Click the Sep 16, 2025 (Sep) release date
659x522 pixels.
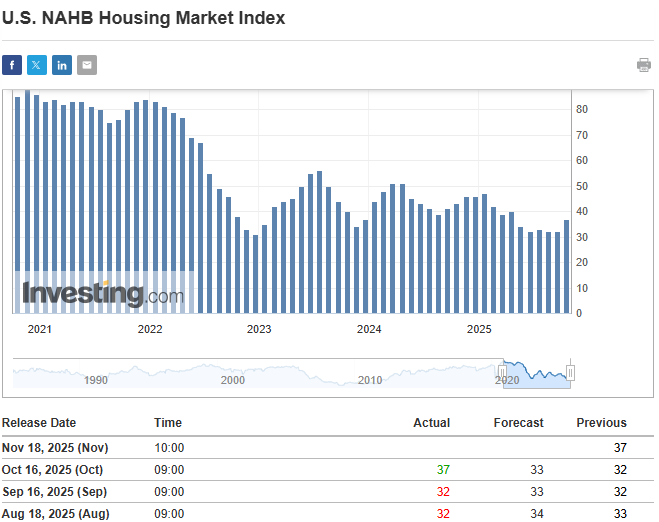(54, 492)
